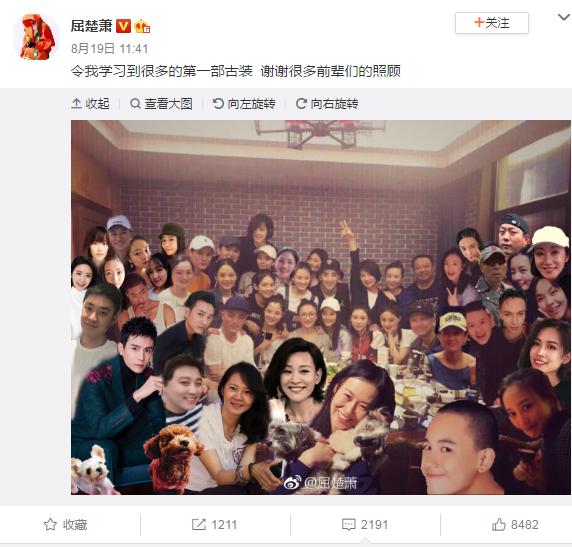Click the orange verified V badge
This screenshot has width=572, height=547.
[123, 26]
